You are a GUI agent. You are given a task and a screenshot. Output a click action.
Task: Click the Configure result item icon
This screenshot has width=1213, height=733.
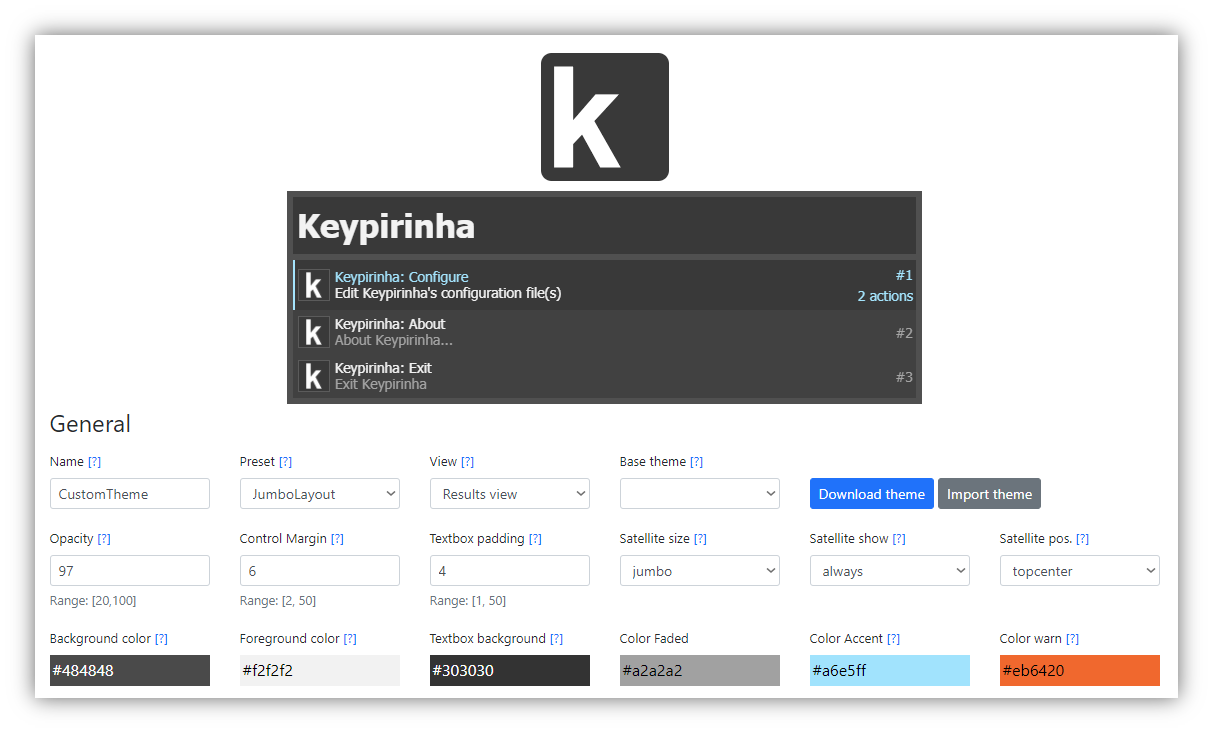point(313,286)
